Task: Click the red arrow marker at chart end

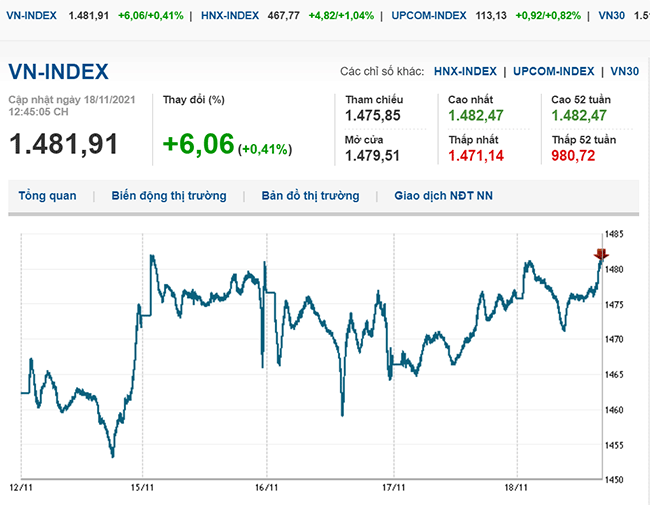Action: point(601,255)
